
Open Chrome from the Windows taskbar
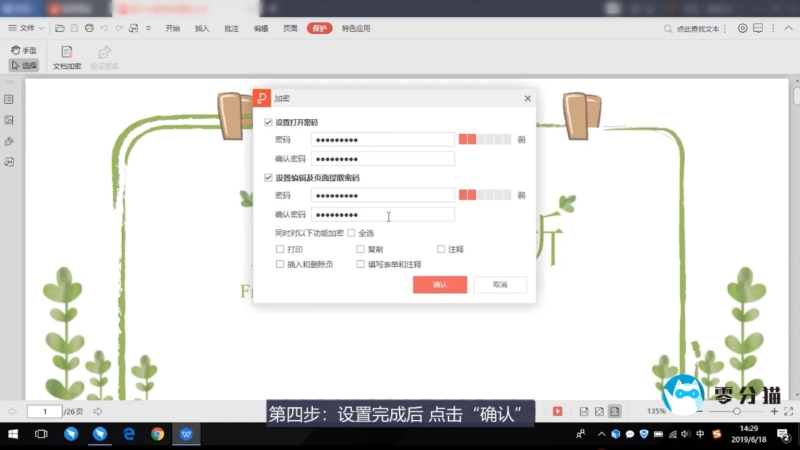(157, 434)
